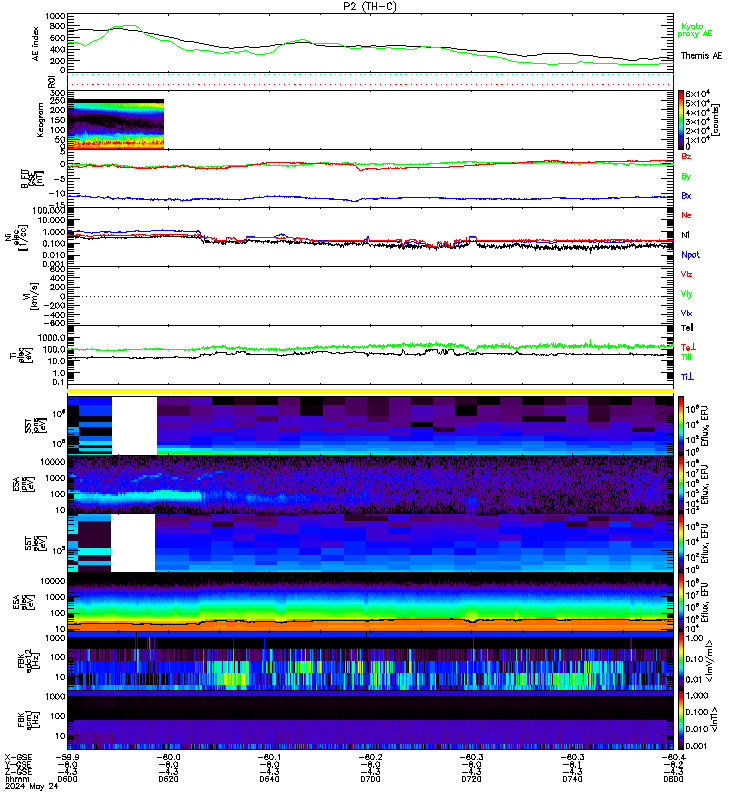750x800 pixels.
Task: Click the 0640 time tick label
Action: 269,779
